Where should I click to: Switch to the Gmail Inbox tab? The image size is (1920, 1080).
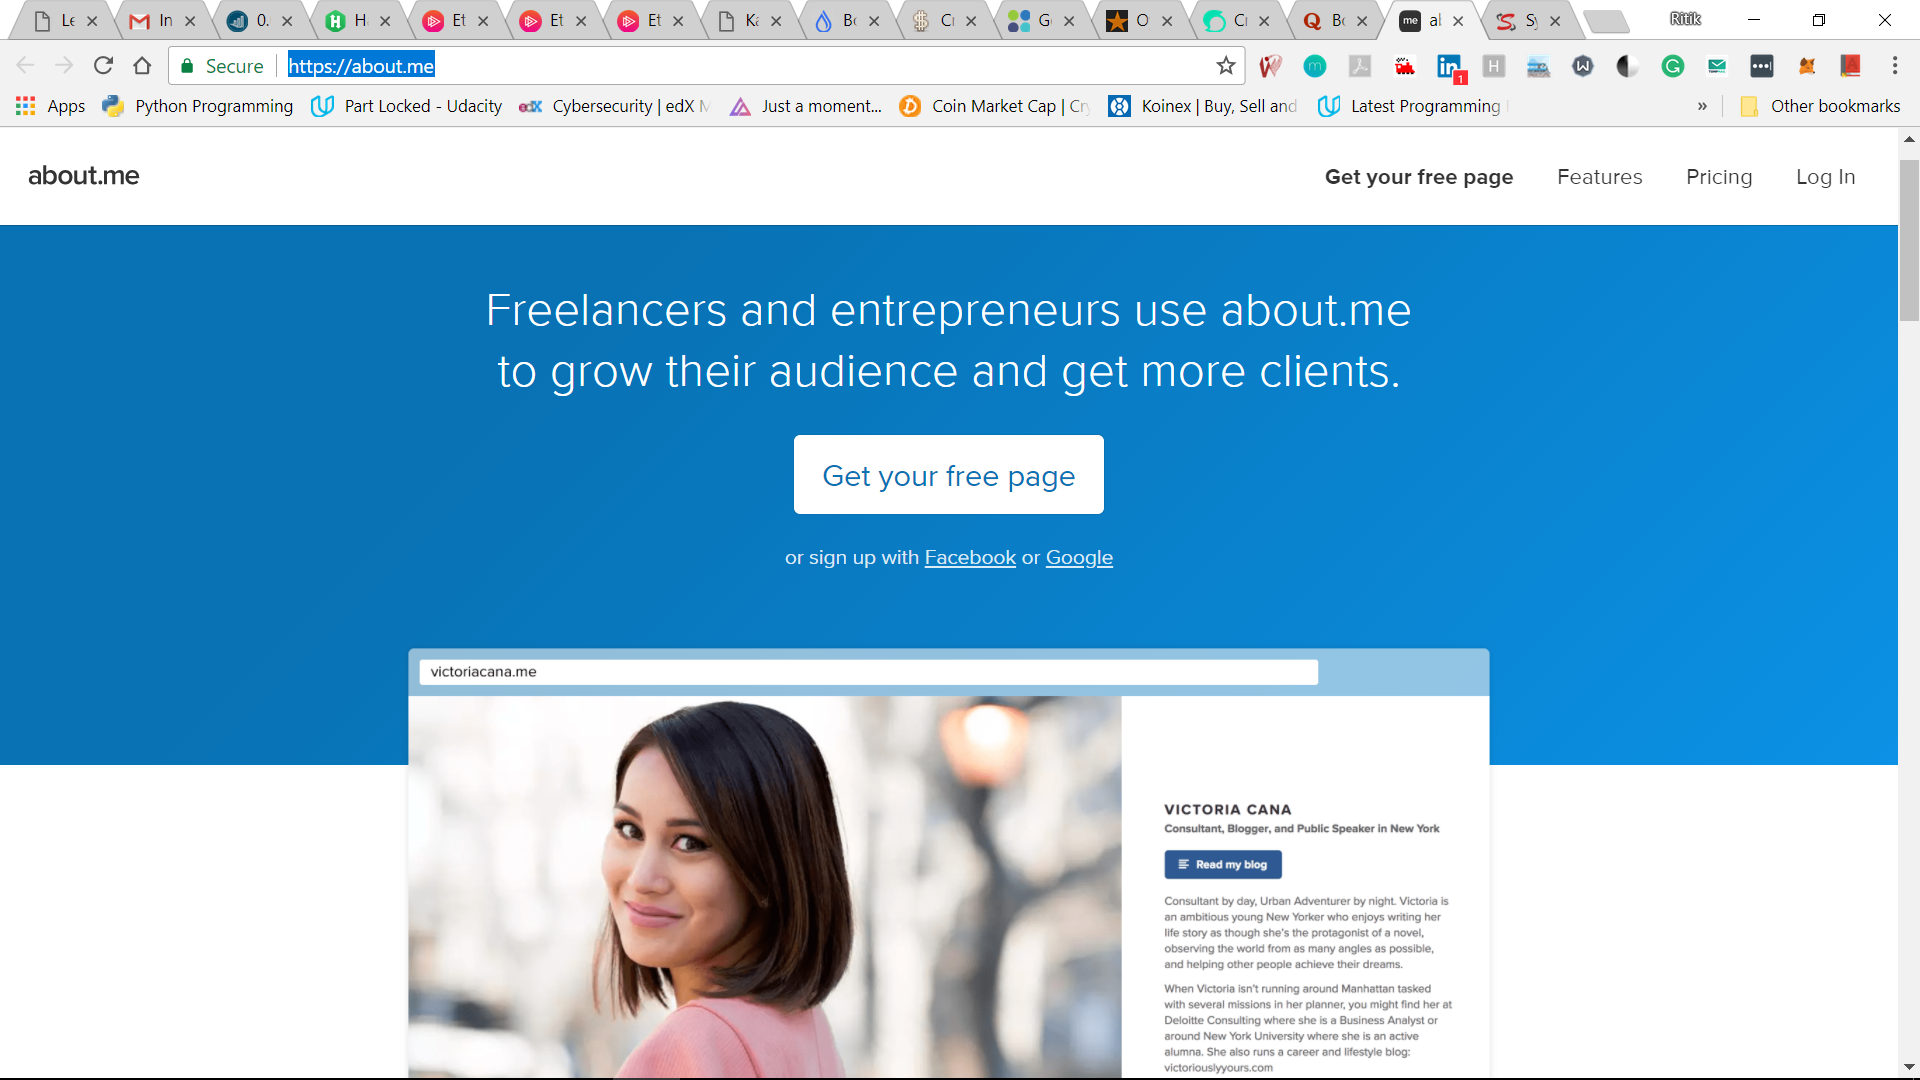[158, 20]
